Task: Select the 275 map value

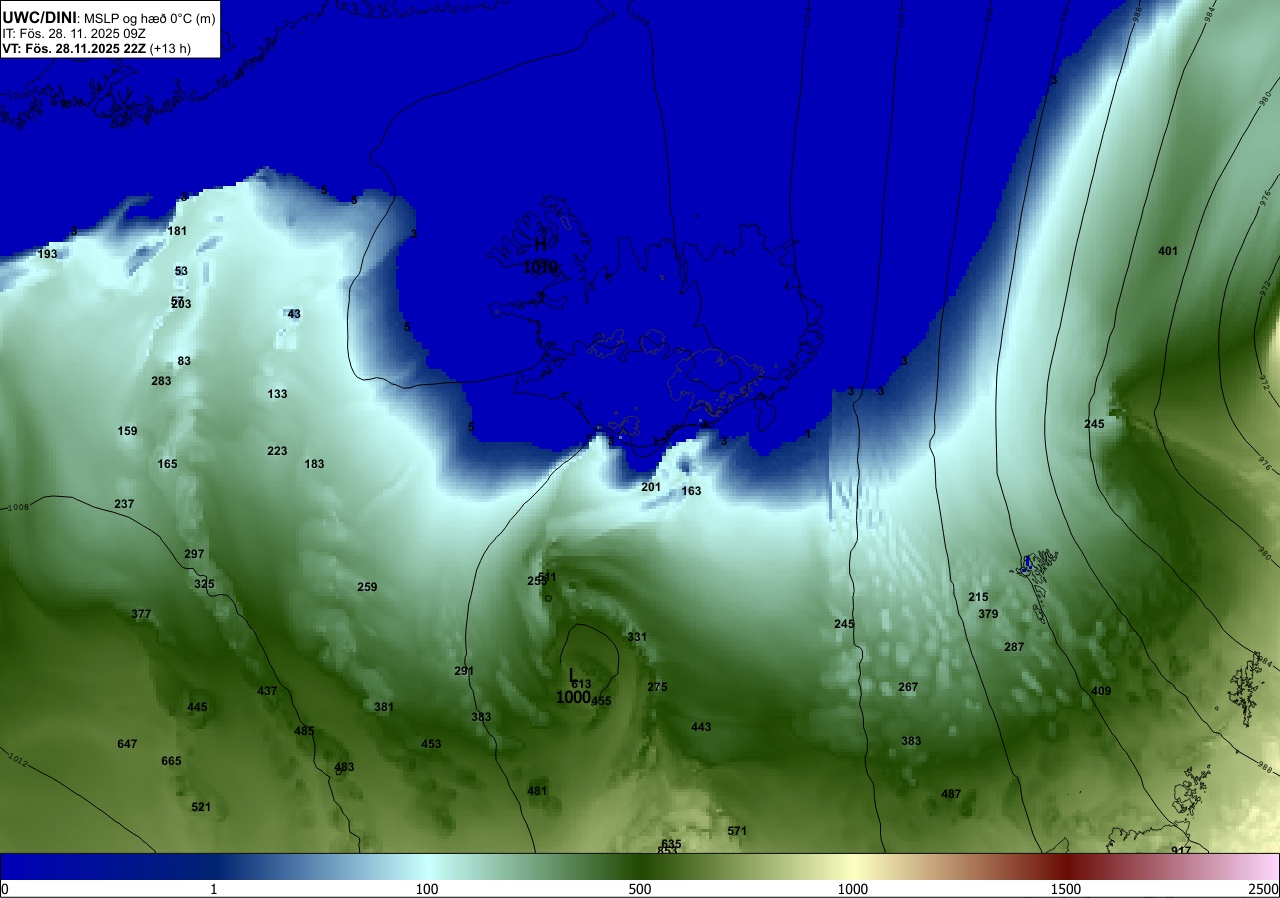Action: [x=657, y=687]
